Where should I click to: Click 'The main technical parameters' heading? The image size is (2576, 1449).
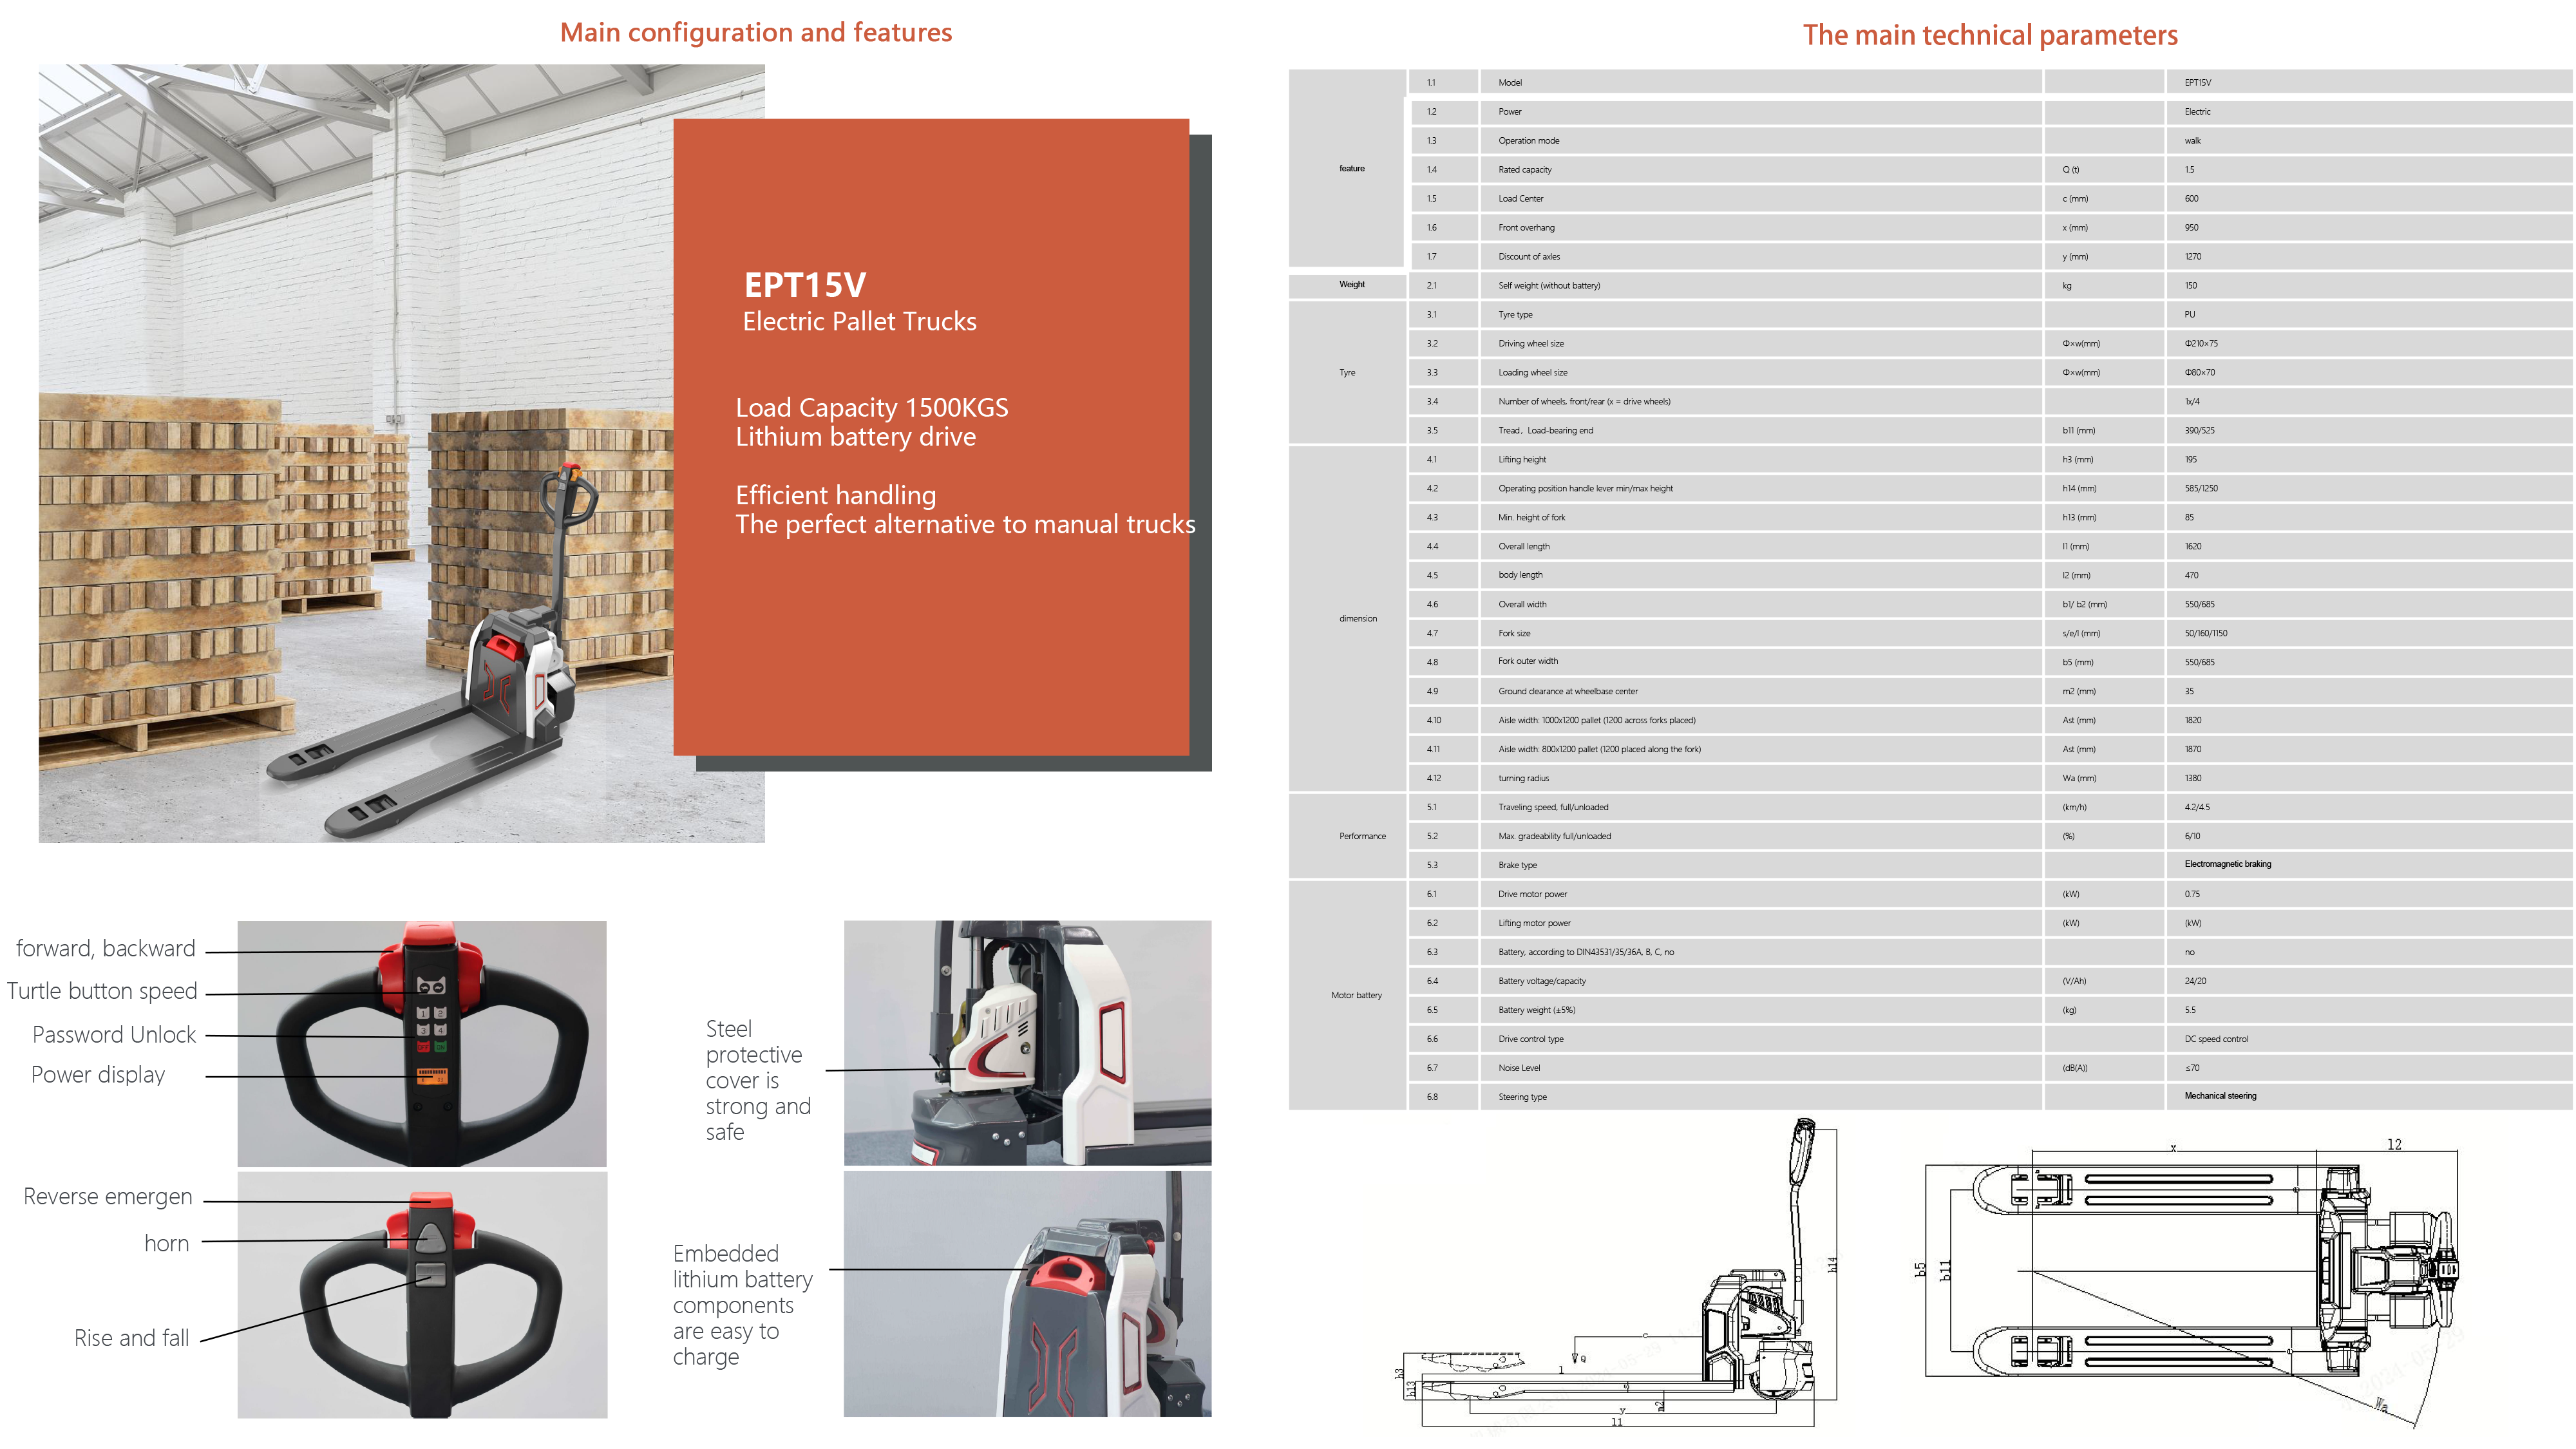pyautogui.click(x=1989, y=36)
